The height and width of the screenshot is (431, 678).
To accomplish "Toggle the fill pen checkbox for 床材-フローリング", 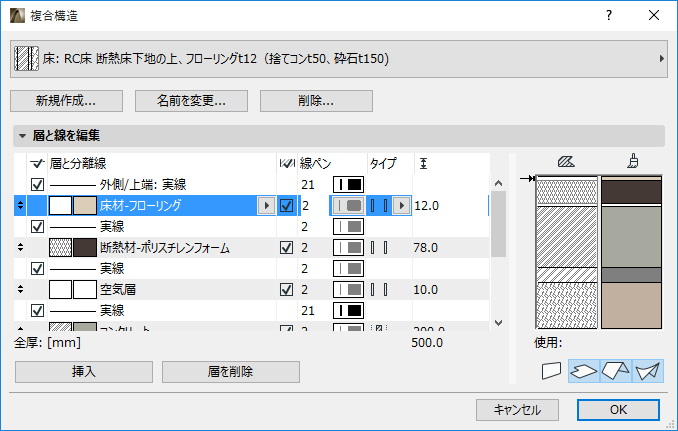I will (x=286, y=205).
